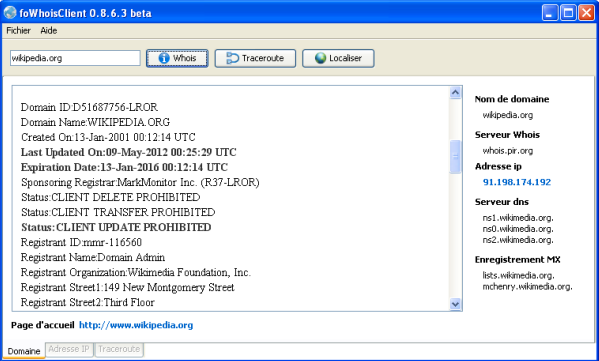Click the 'Nom de domaine' heading
This screenshot has height=361, width=599.
512,99
